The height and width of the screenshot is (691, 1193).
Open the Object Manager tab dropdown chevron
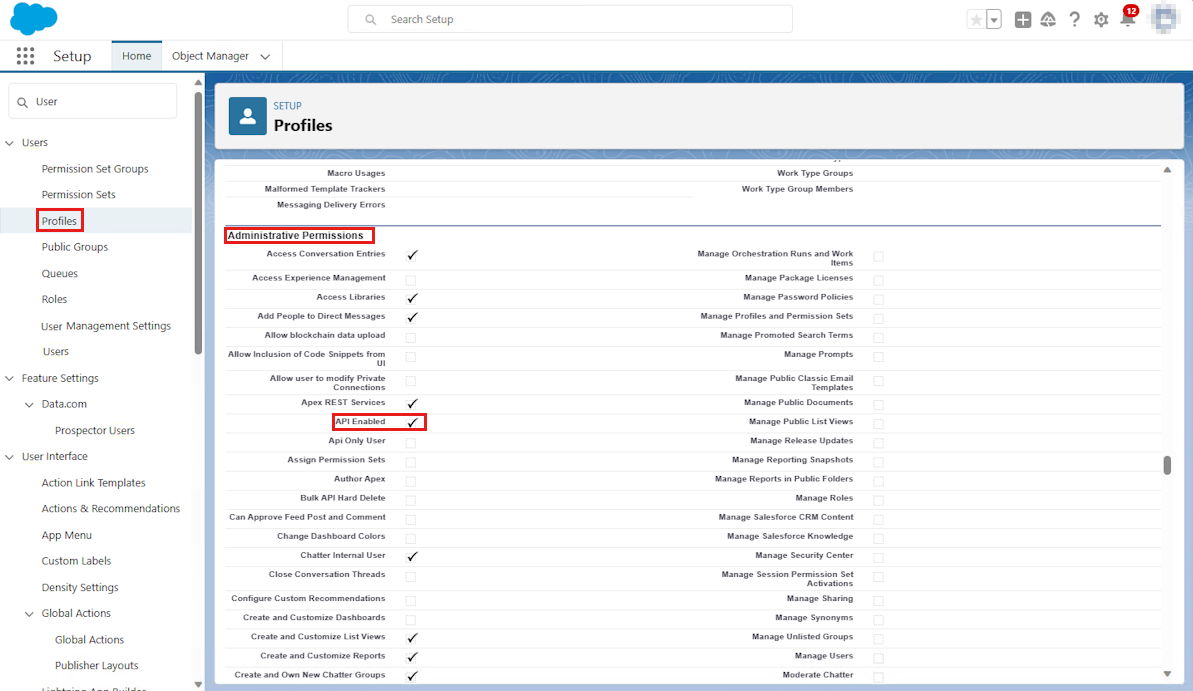(265, 56)
